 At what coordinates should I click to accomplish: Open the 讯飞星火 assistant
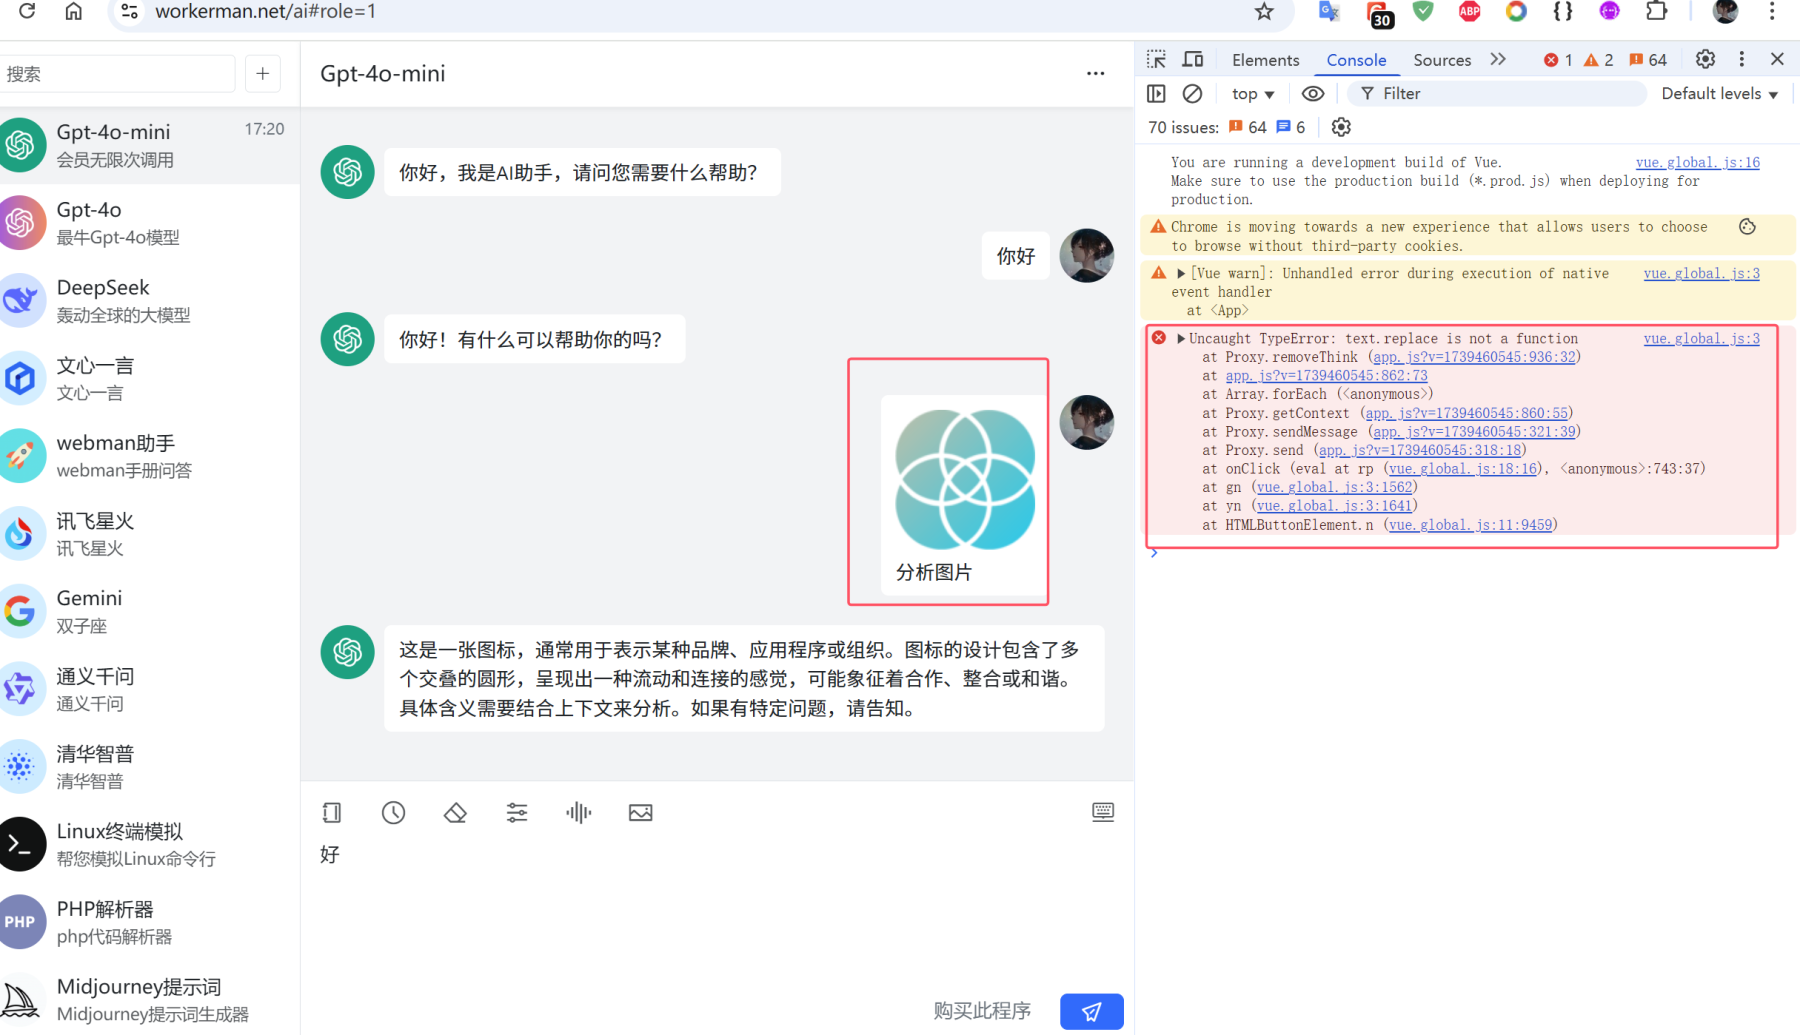[x=150, y=533]
